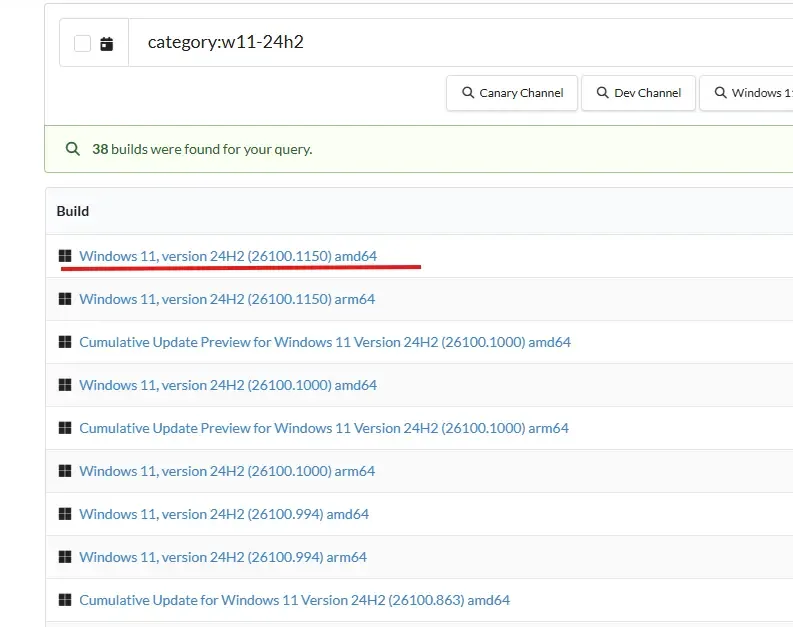Open Windows 11 24H2 (26100.994) arm64 build

[x=223, y=557]
